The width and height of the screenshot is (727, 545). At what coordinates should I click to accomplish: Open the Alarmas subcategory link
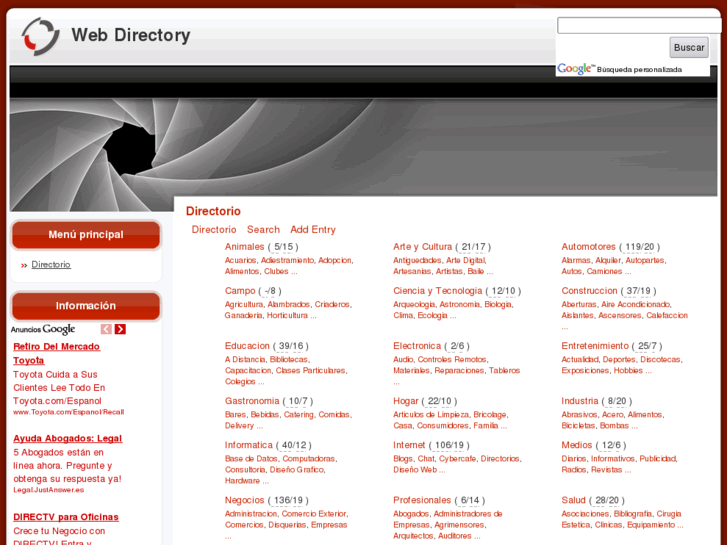[576, 260]
